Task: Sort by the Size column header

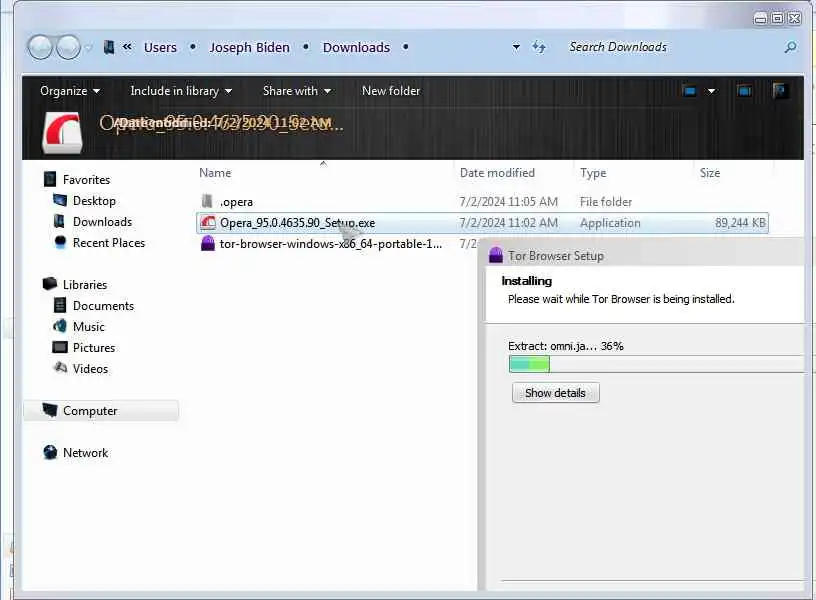Action: 710,173
